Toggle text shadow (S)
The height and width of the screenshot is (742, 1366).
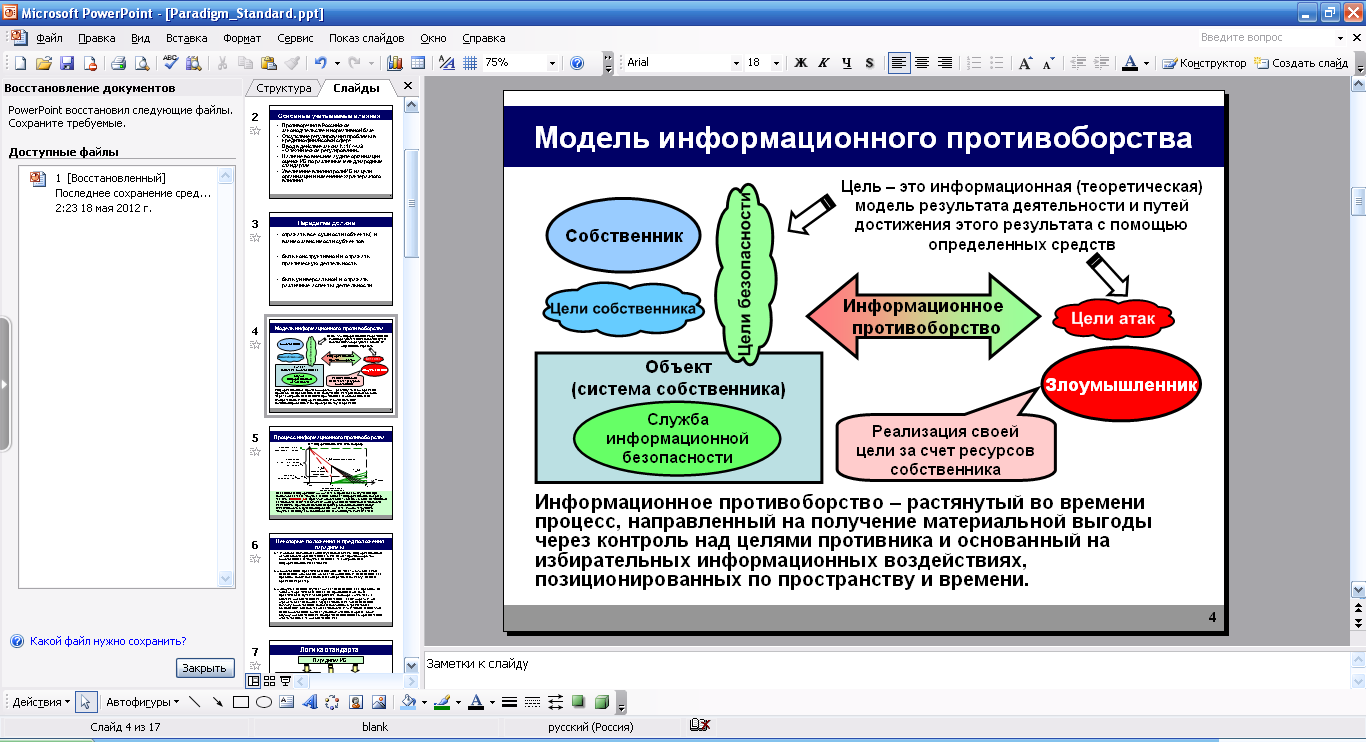(x=869, y=63)
